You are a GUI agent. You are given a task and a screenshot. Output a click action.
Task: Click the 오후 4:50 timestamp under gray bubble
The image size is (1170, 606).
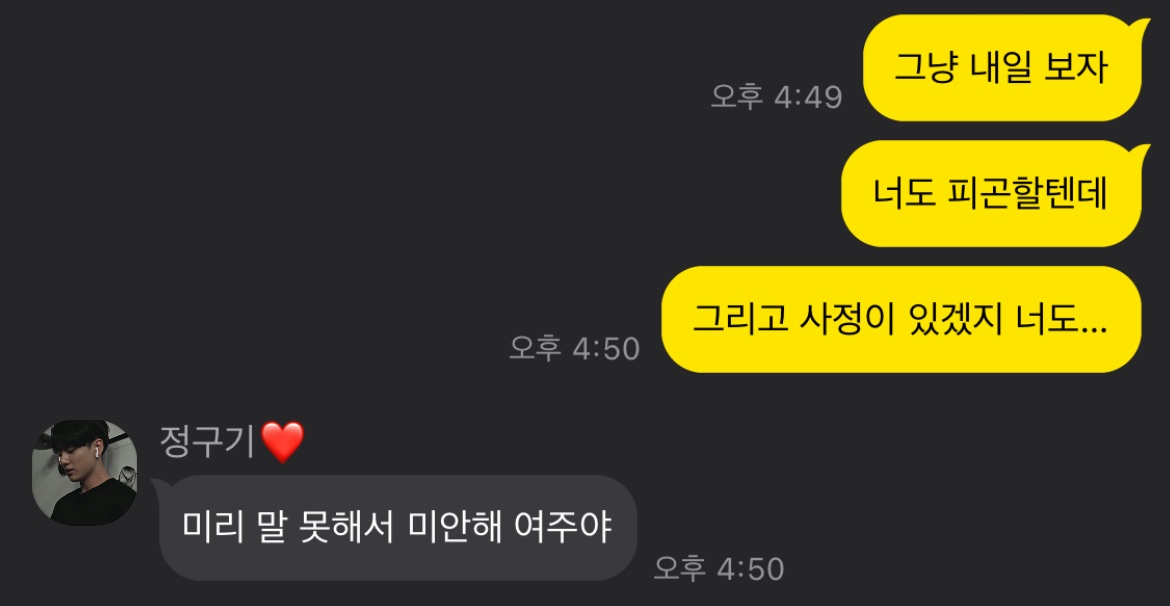(719, 569)
